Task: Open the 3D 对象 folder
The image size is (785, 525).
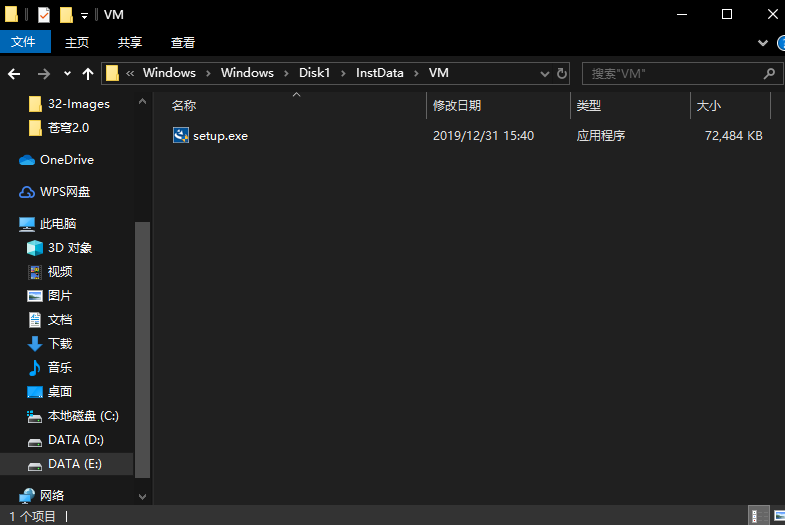Action: 70,248
